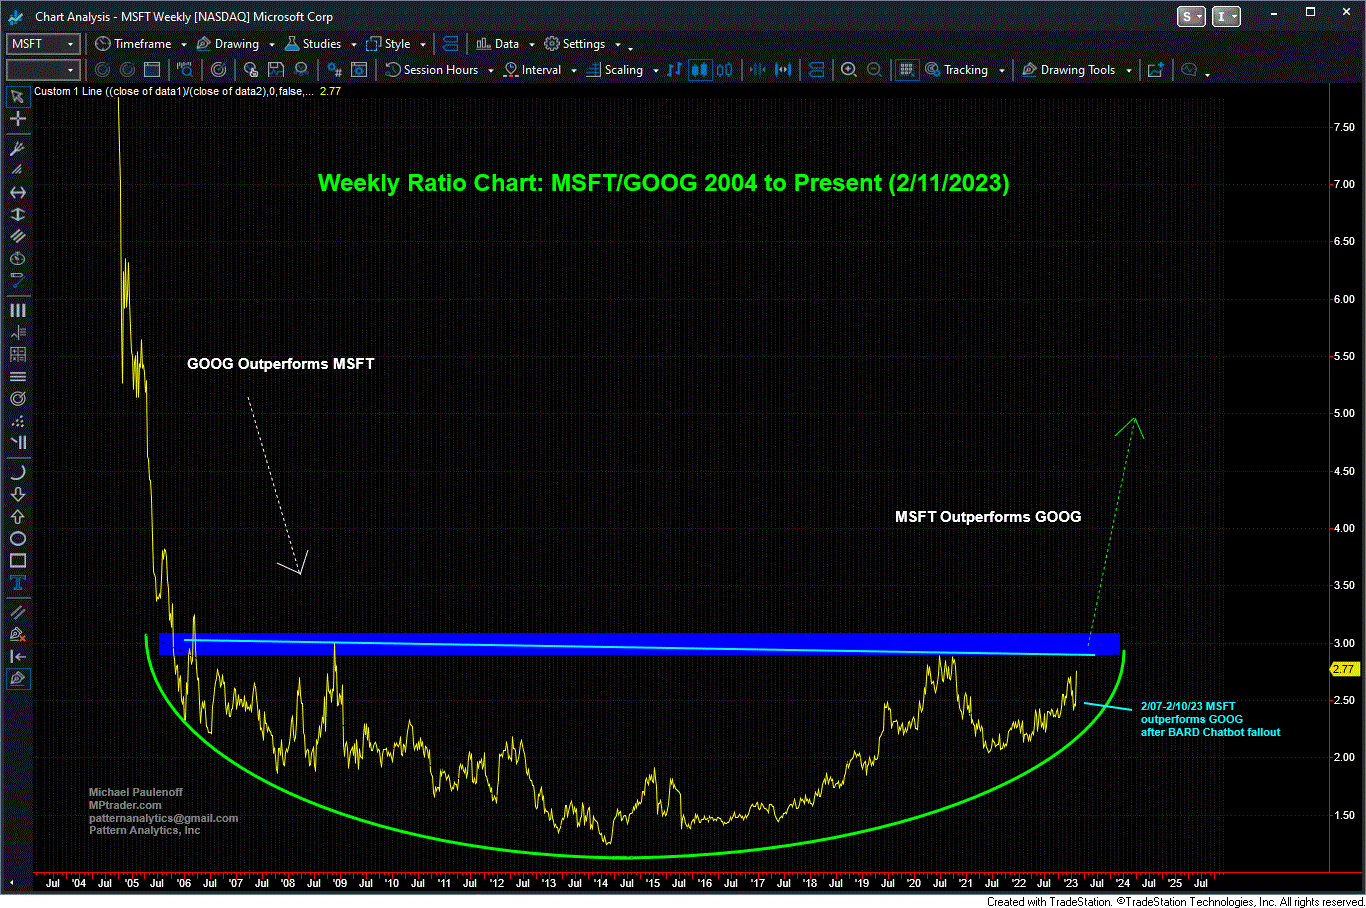
Task: Open the Timeframe menu
Action: pos(133,44)
